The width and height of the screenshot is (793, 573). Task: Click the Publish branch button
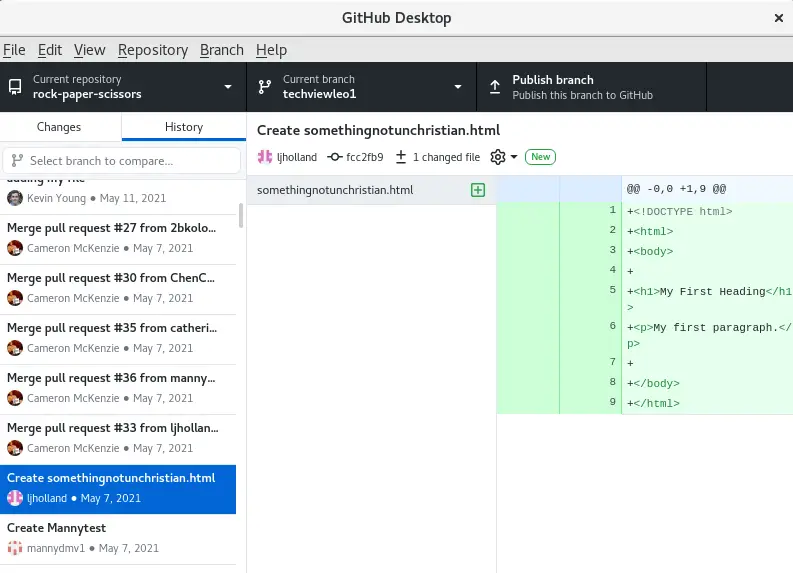pyautogui.click(x=592, y=87)
